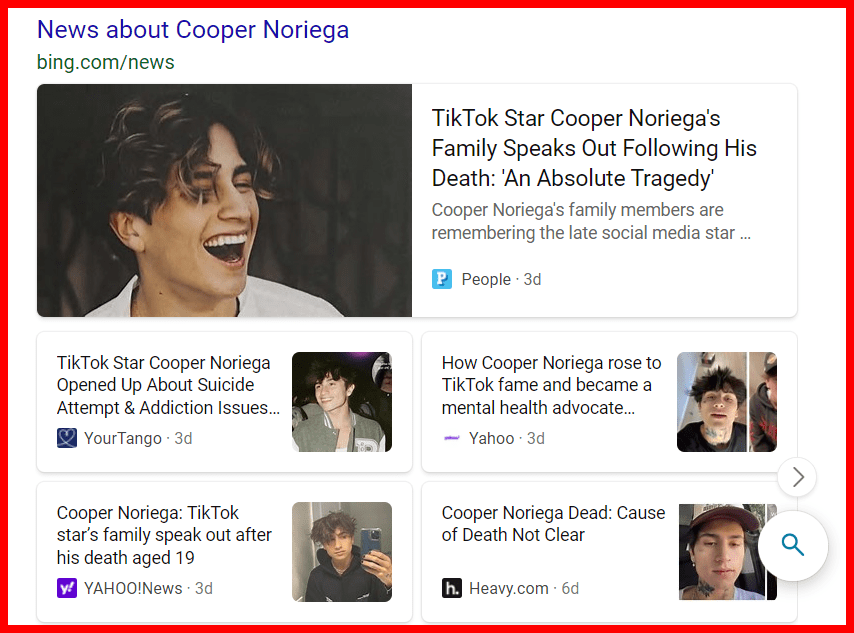The height and width of the screenshot is (633, 854).
Task: Click the blue magnifier search button
Action: [792, 545]
